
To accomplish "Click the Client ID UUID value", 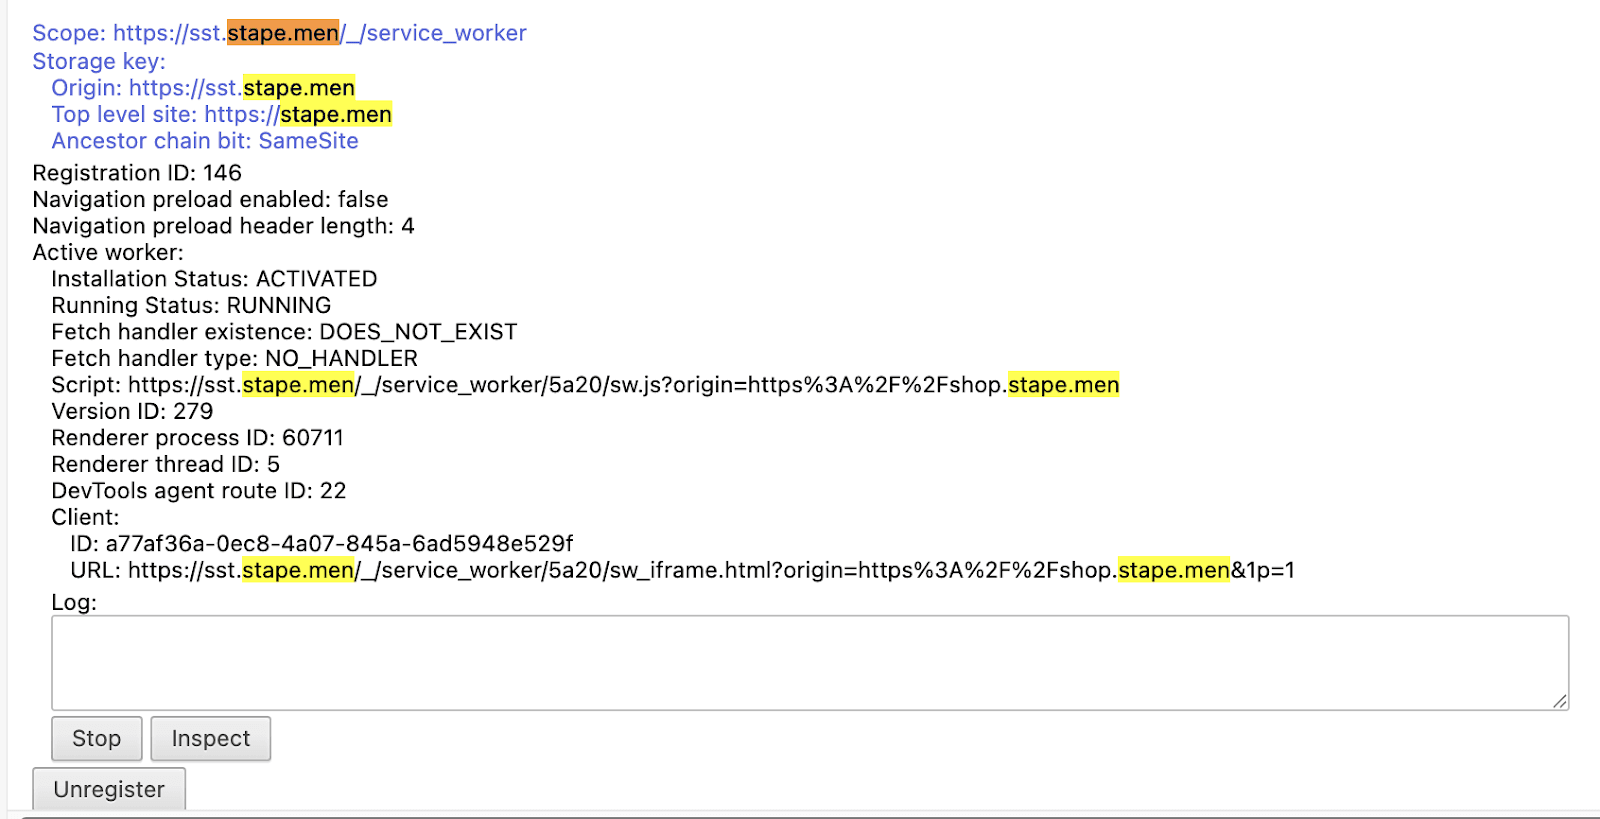I will tap(339, 544).
